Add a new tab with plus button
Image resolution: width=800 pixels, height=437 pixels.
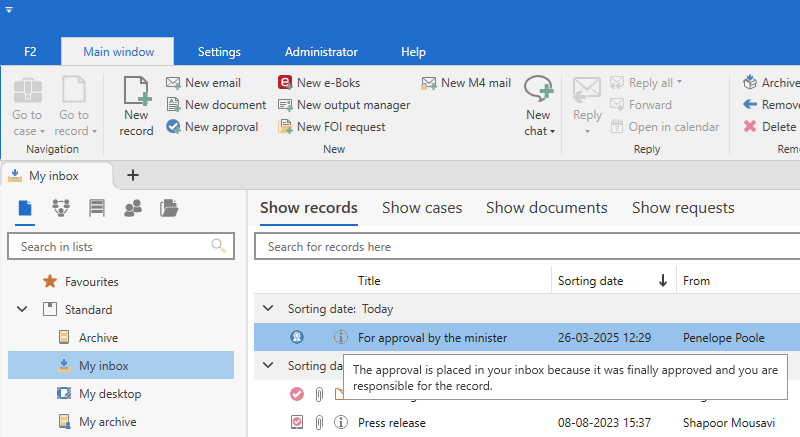(x=133, y=175)
